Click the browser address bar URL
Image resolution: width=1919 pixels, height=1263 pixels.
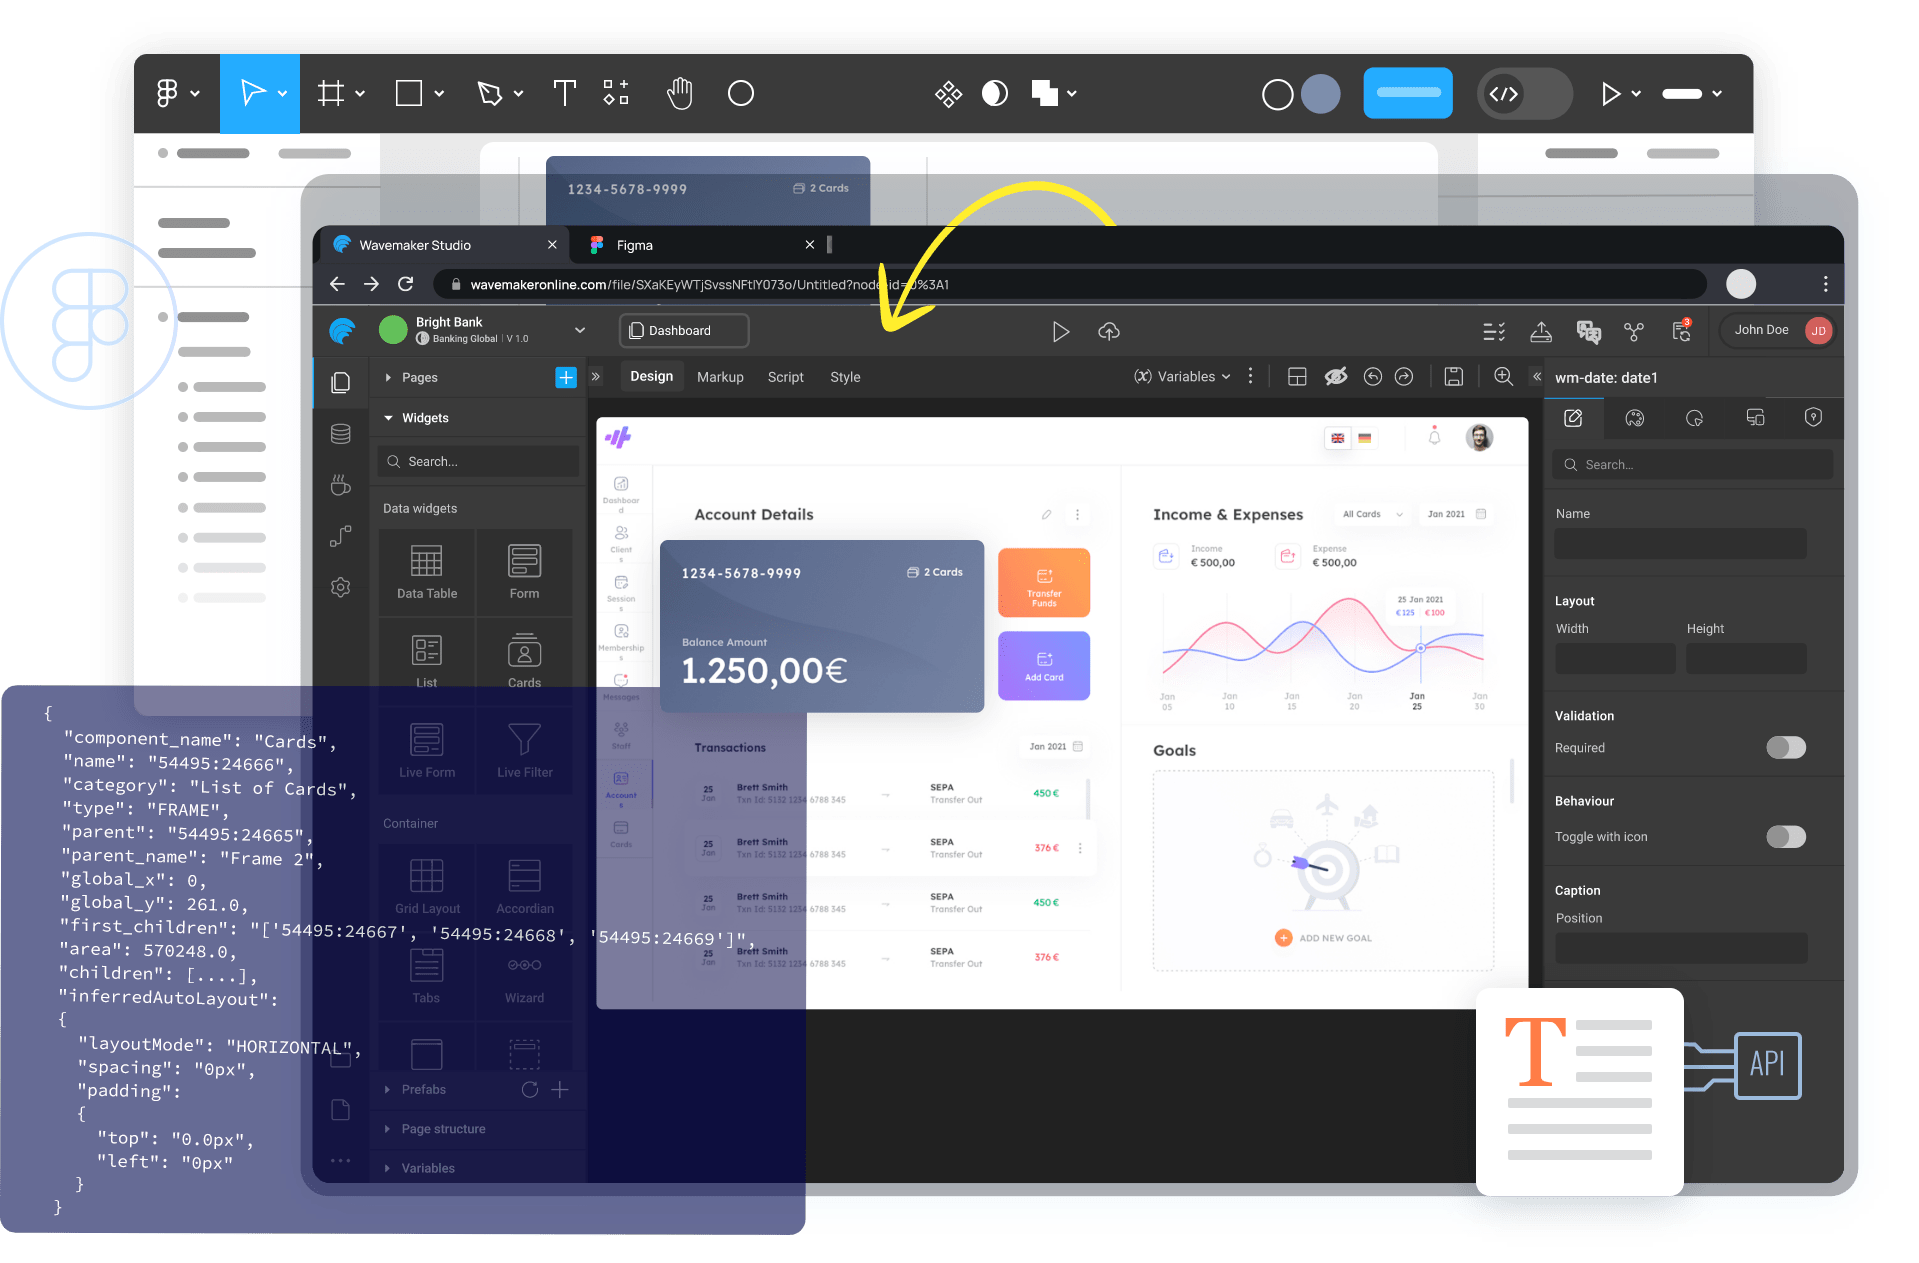709,285
